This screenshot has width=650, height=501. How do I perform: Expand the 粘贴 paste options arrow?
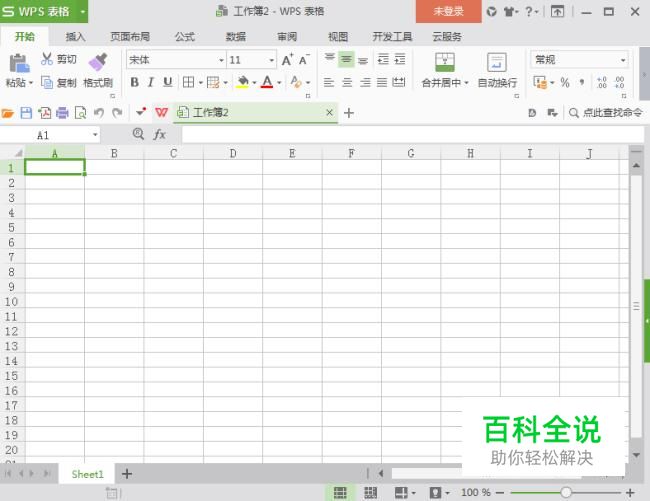(31, 83)
